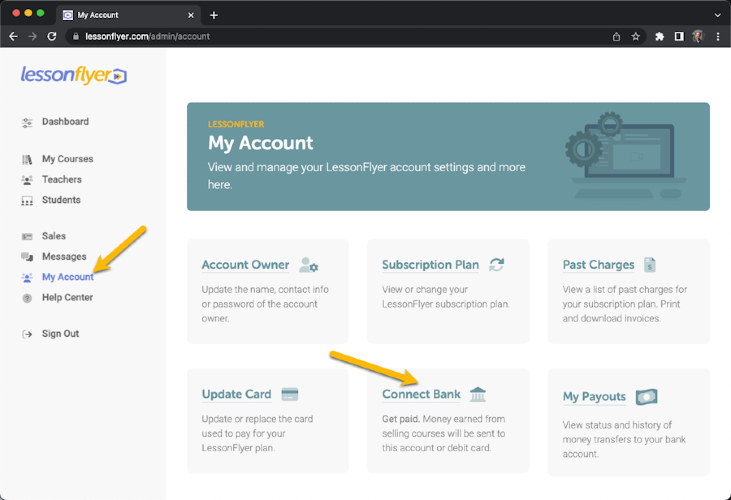Image resolution: width=731 pixels, height=500 pixels.
Task: Click the browser back arrow
Action: 13,36
